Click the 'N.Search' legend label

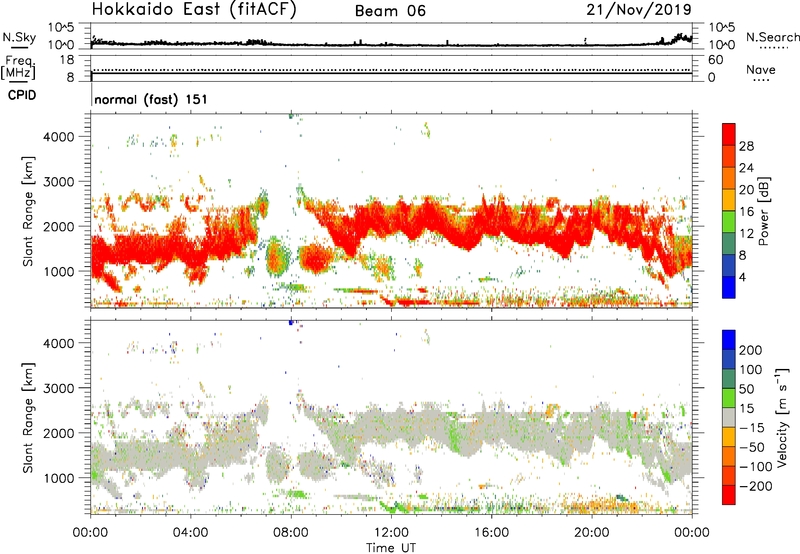(x=772, y=37)
